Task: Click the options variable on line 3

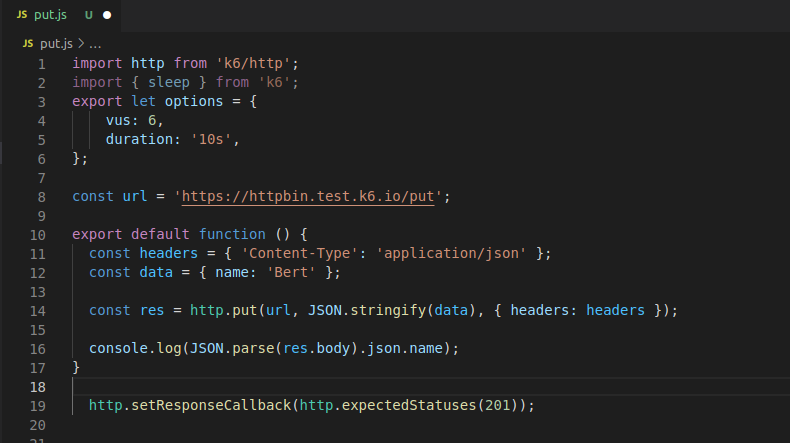Action: 194,101
